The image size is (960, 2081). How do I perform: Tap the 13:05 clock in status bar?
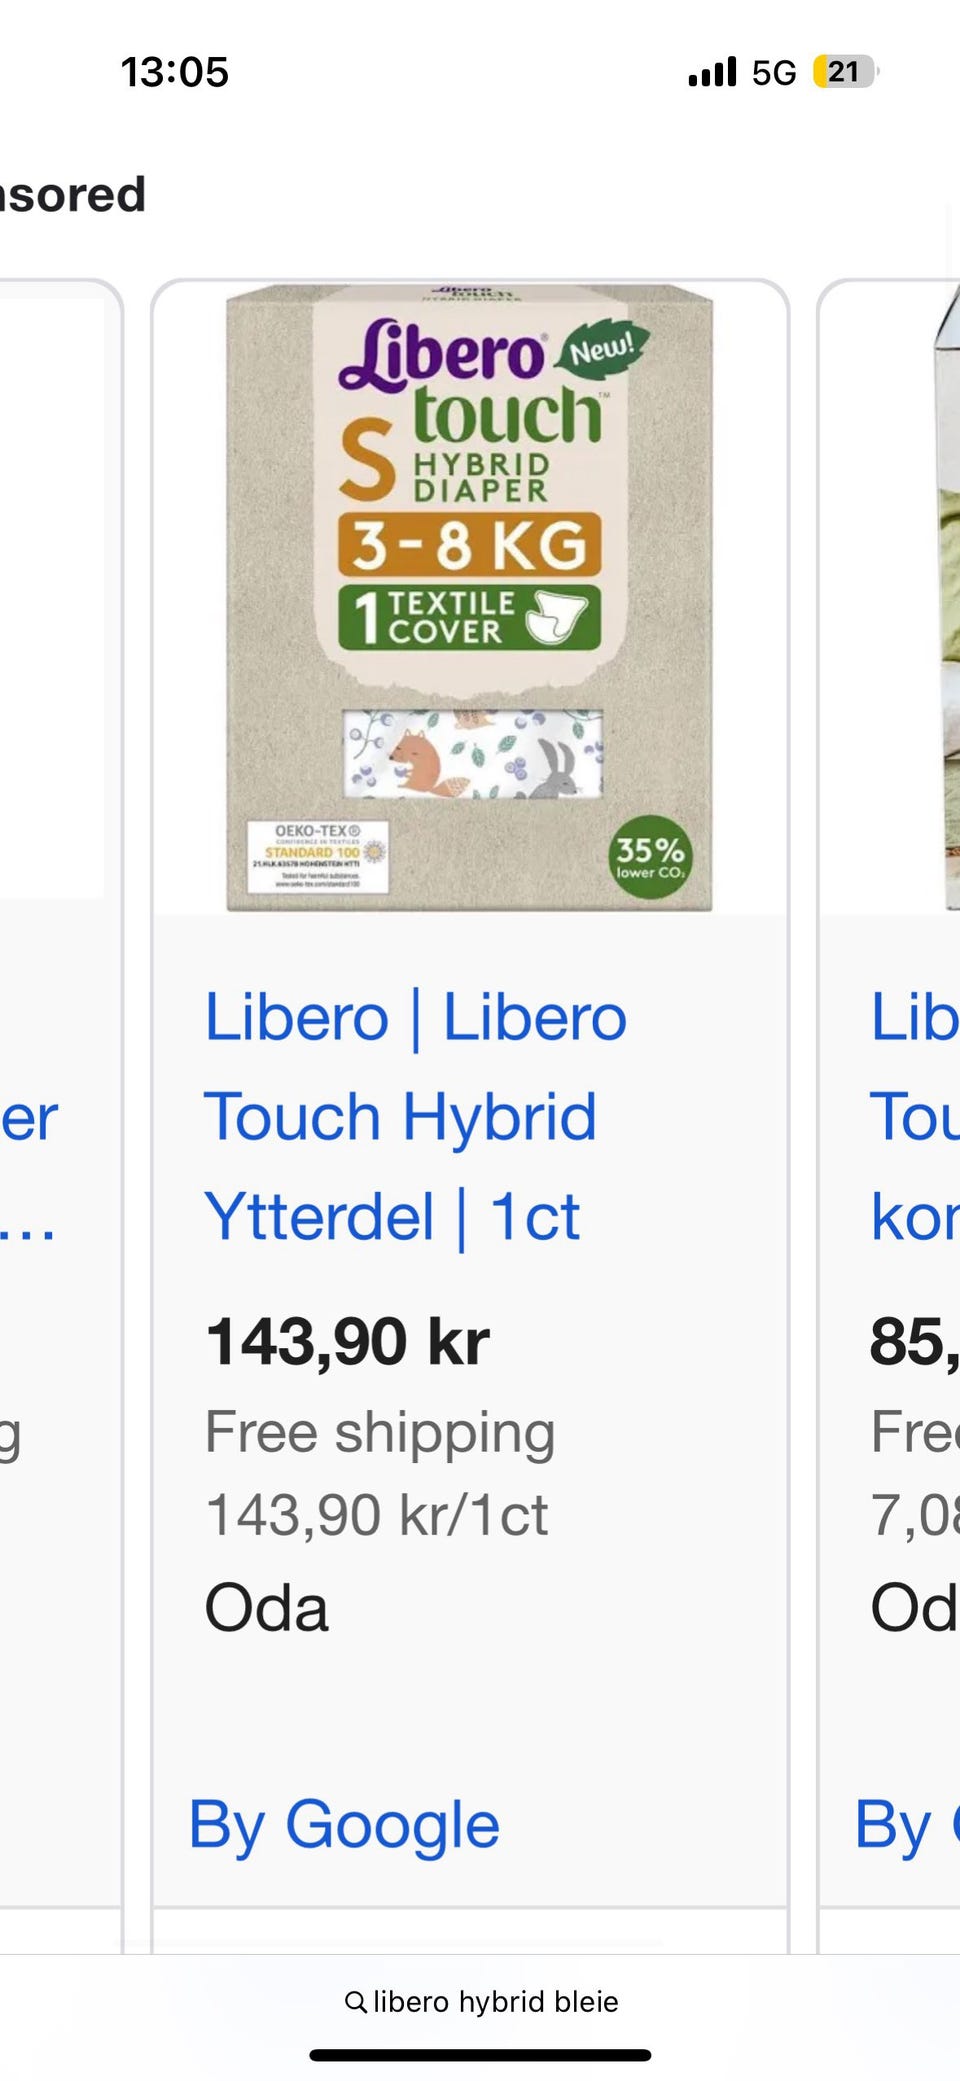175,72
